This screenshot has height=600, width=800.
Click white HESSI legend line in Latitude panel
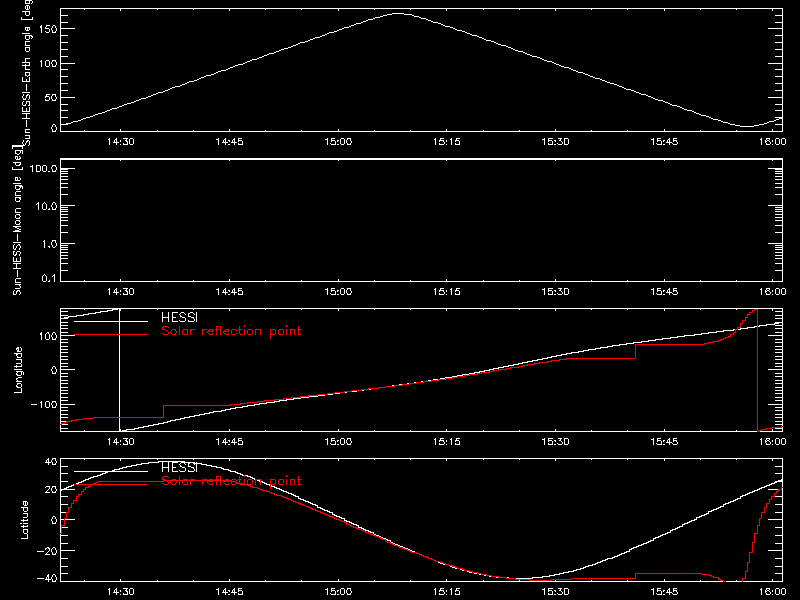point(111,471)
